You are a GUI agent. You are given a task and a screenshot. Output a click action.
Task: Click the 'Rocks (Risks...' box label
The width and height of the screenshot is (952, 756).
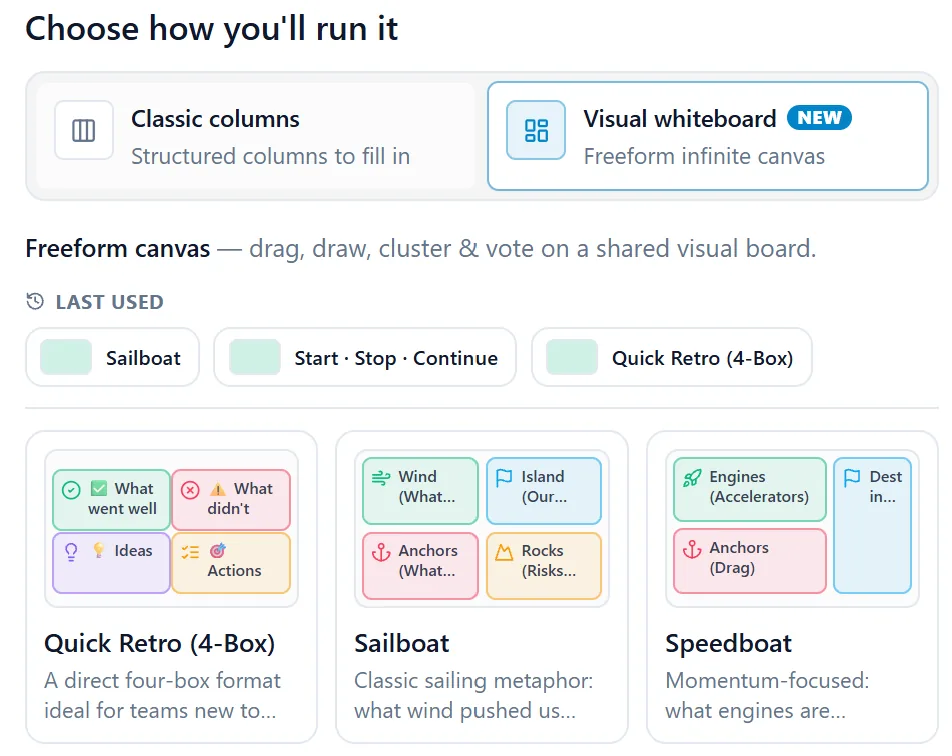coord(548,560)
